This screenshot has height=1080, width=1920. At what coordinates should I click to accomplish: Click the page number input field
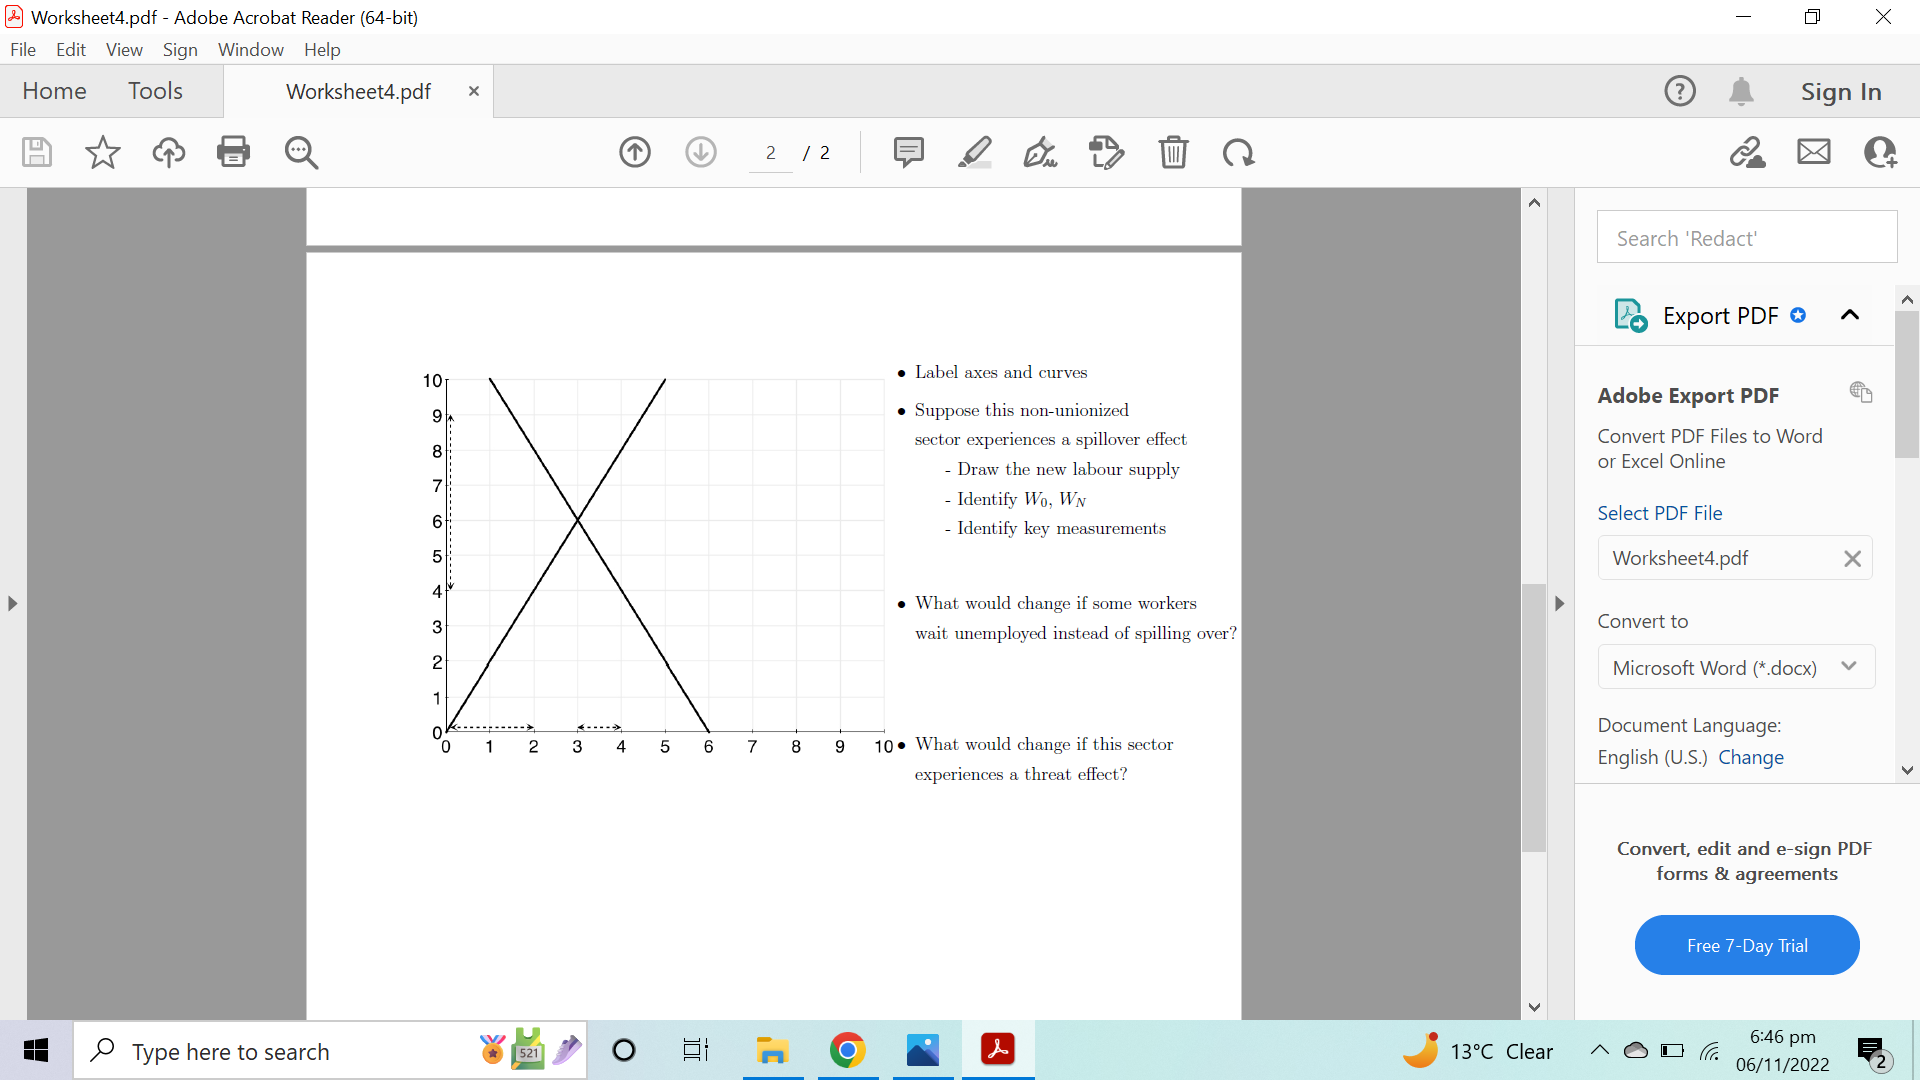(771, 152)
